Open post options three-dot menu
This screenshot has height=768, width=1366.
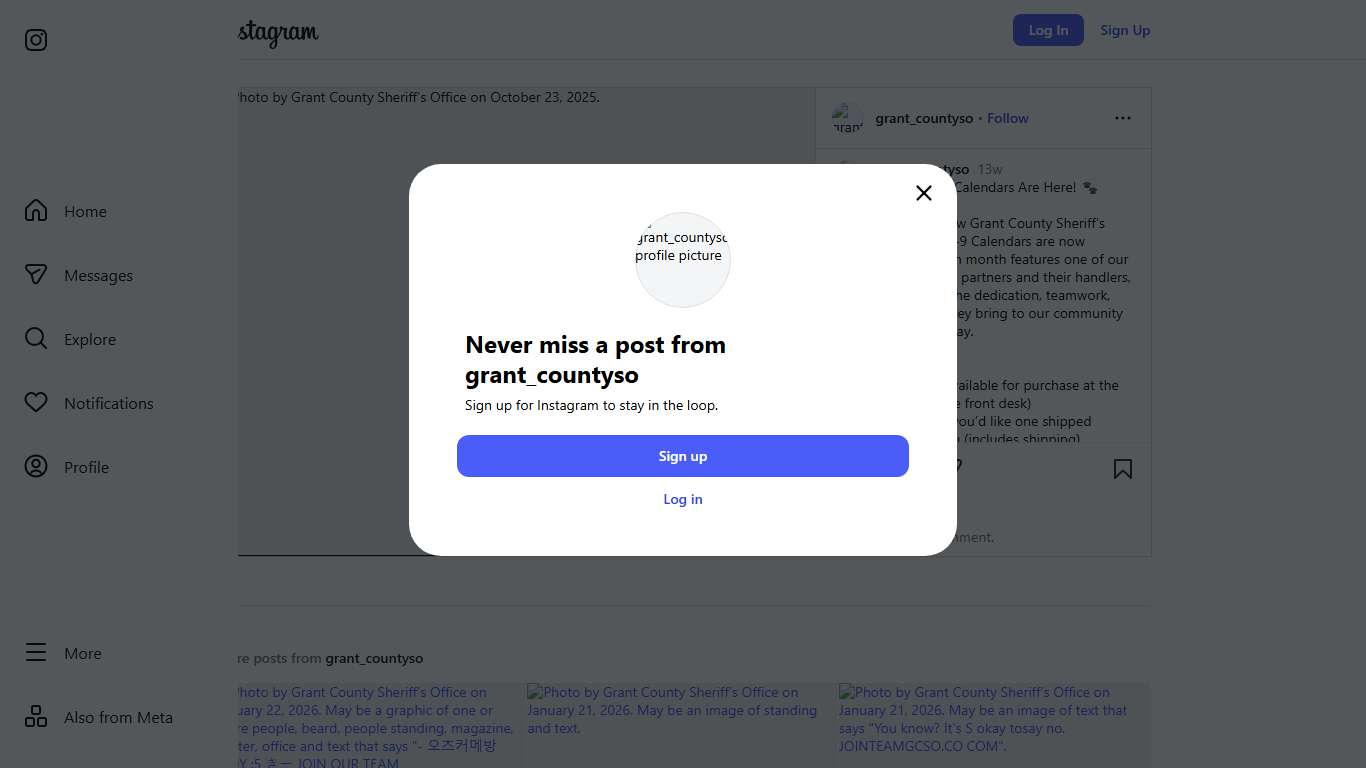click(x=1123, y=118)
